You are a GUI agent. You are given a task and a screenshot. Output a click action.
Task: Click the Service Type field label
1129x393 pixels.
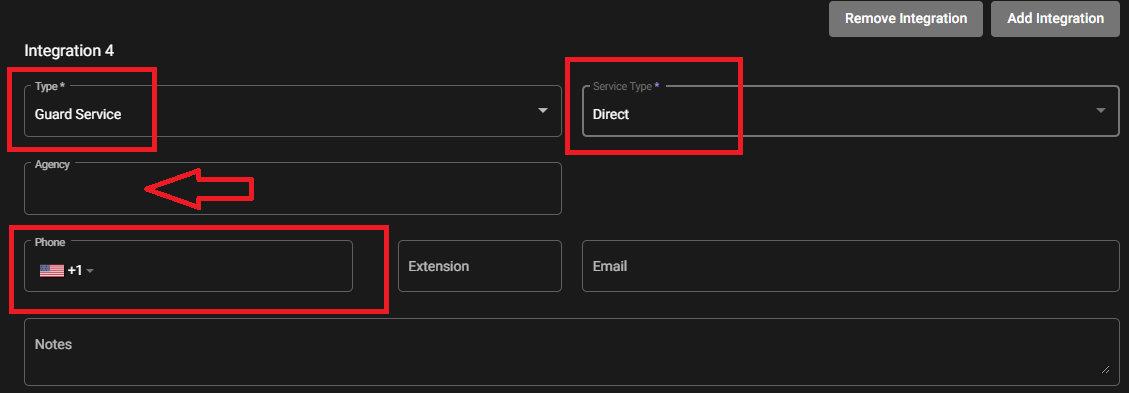tap(626, 86)
